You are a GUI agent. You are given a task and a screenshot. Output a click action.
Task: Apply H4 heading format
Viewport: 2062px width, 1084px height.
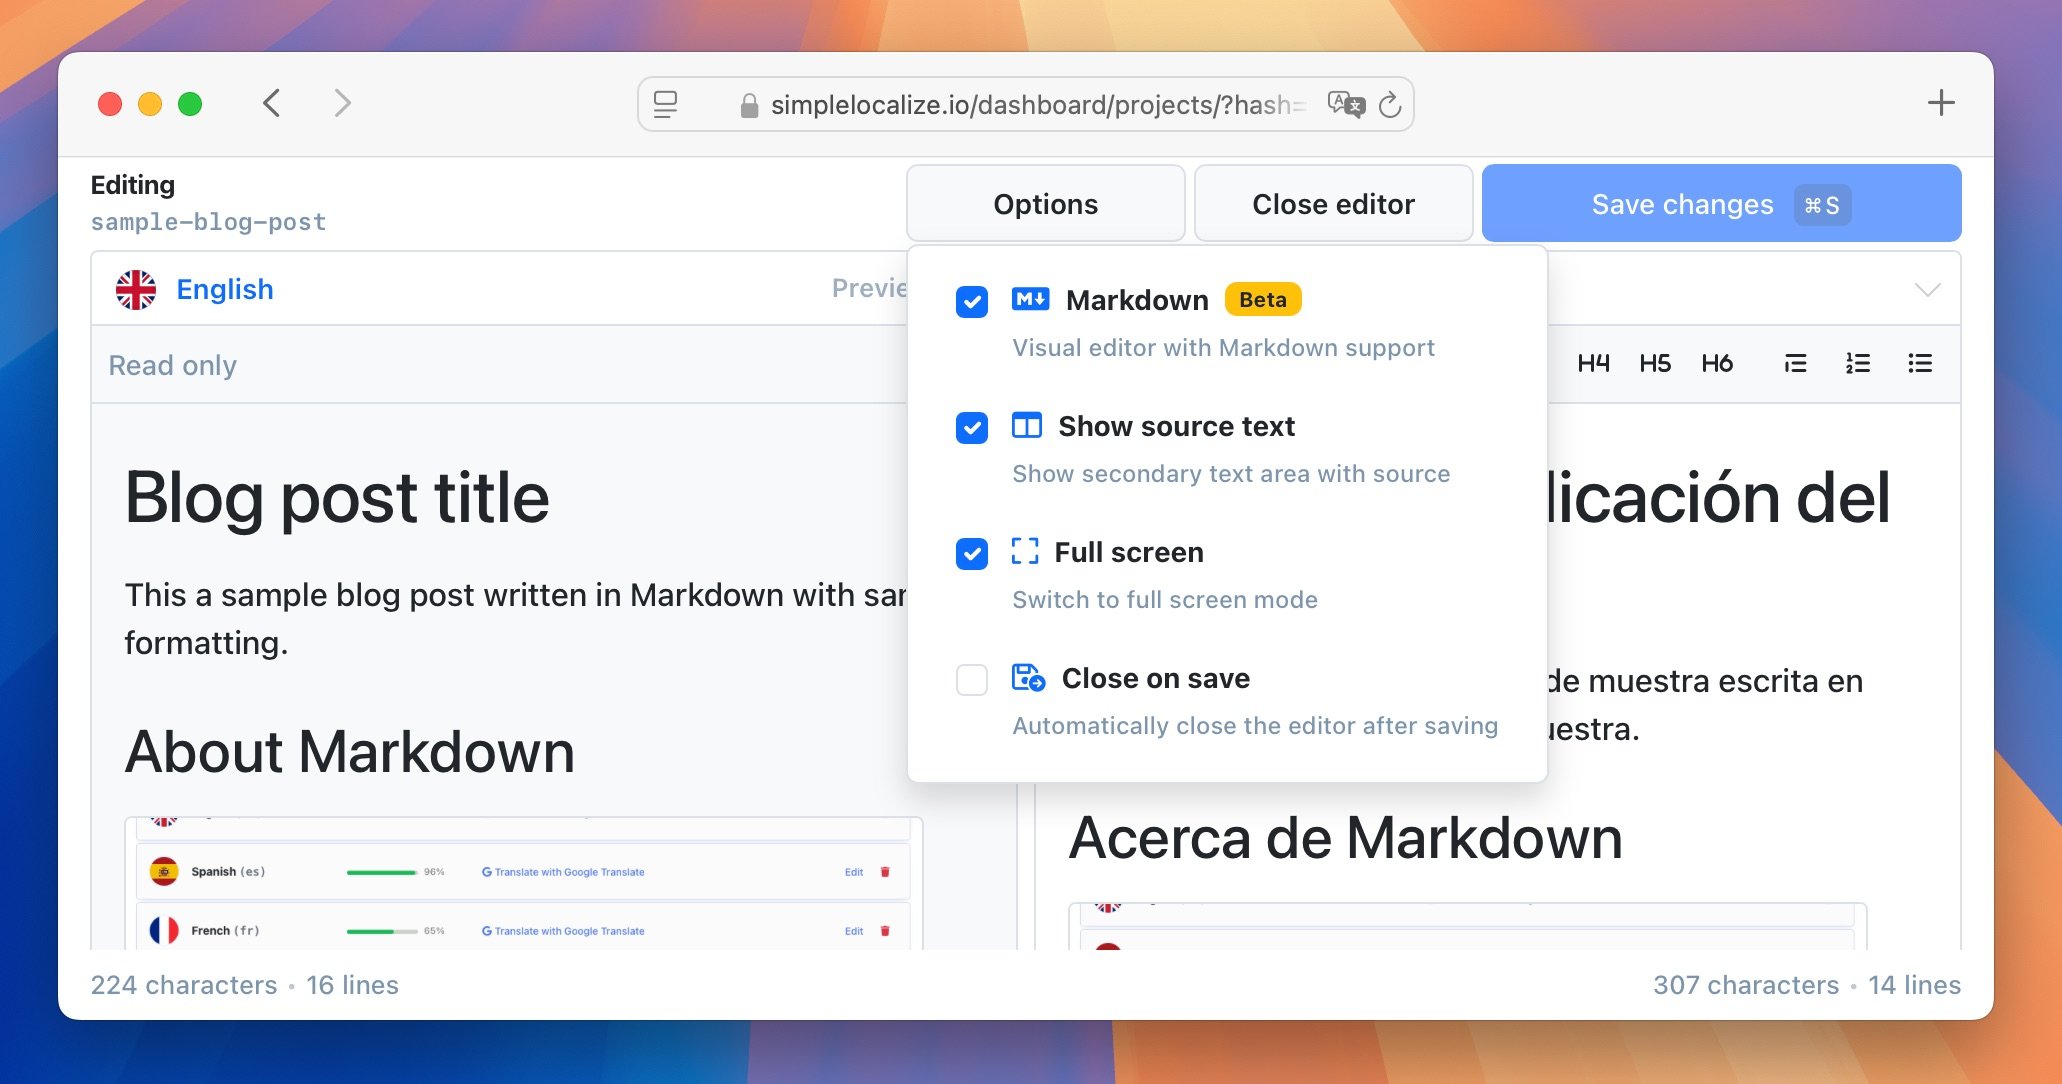[1593, 363]
